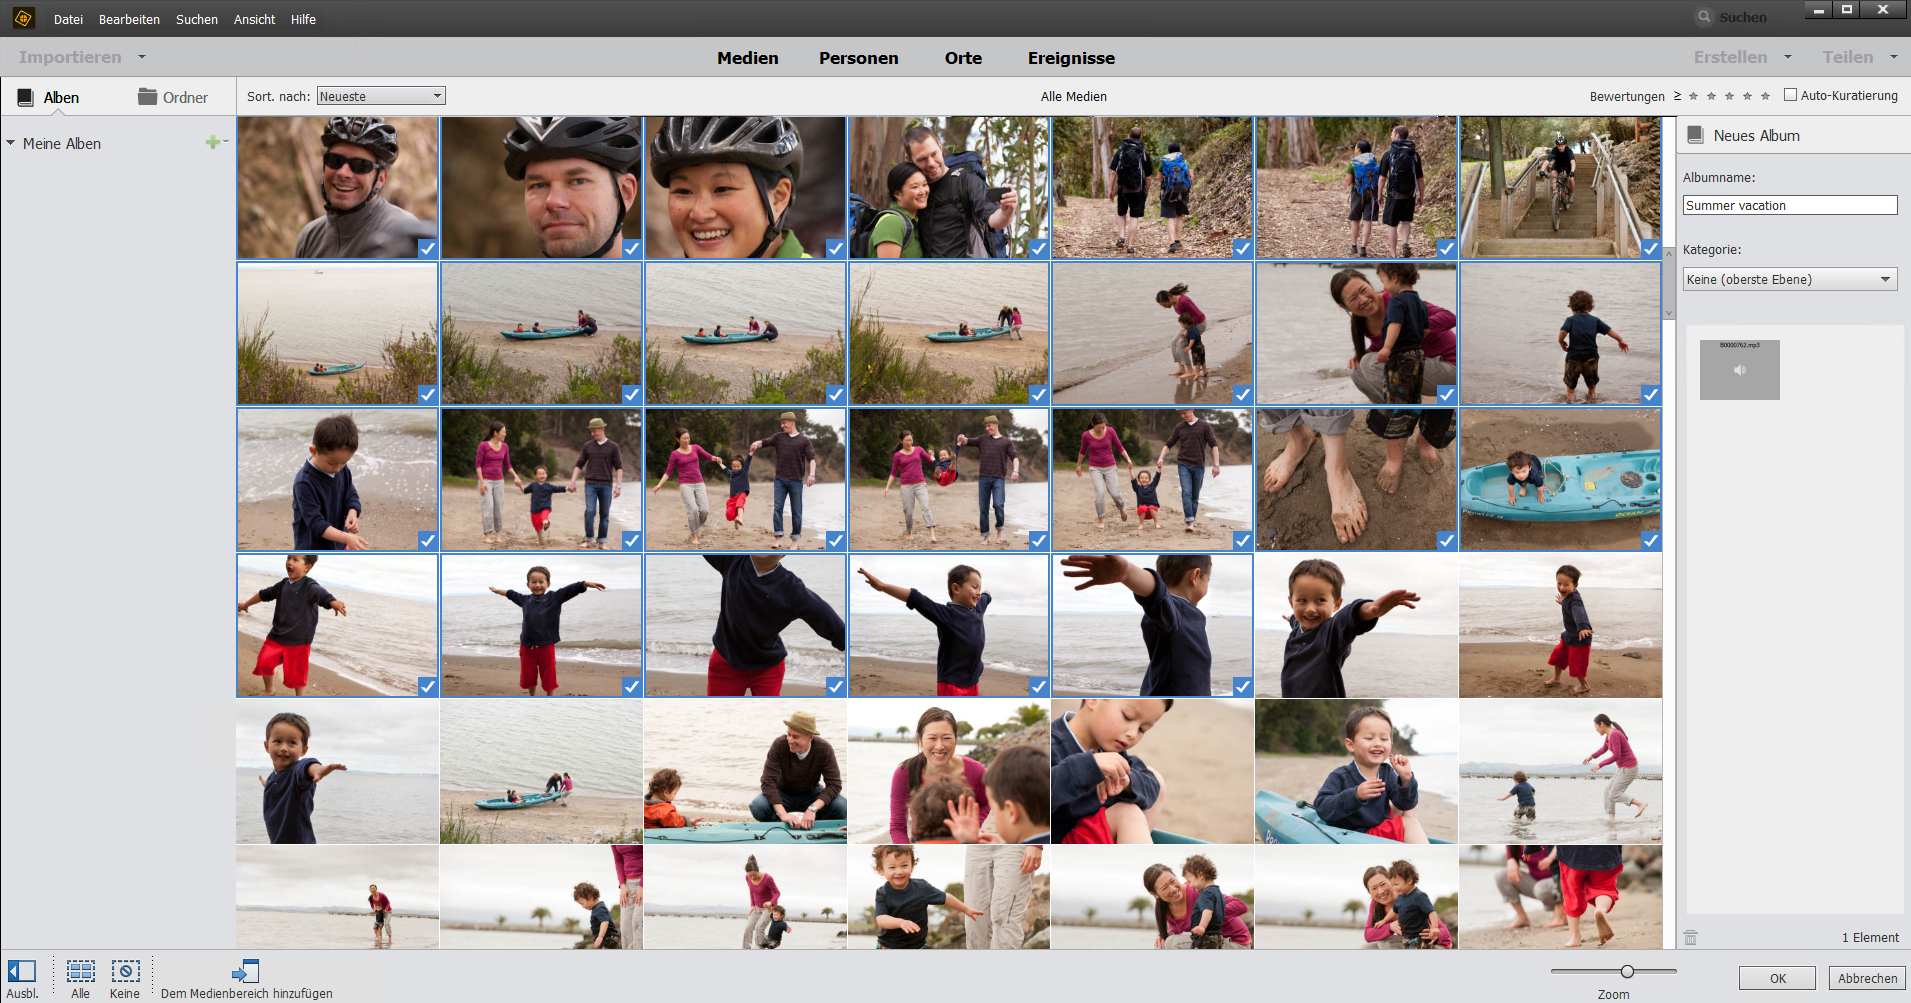Set rating filter to two stars
The height and width of the screenshot is (1003, 1911).
point(1711,96)
